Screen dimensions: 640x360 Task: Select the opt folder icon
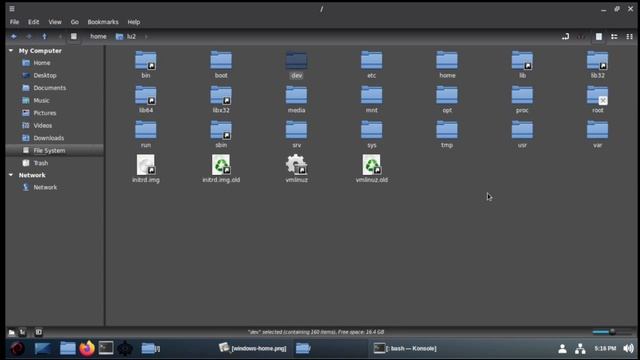point(447,95)
